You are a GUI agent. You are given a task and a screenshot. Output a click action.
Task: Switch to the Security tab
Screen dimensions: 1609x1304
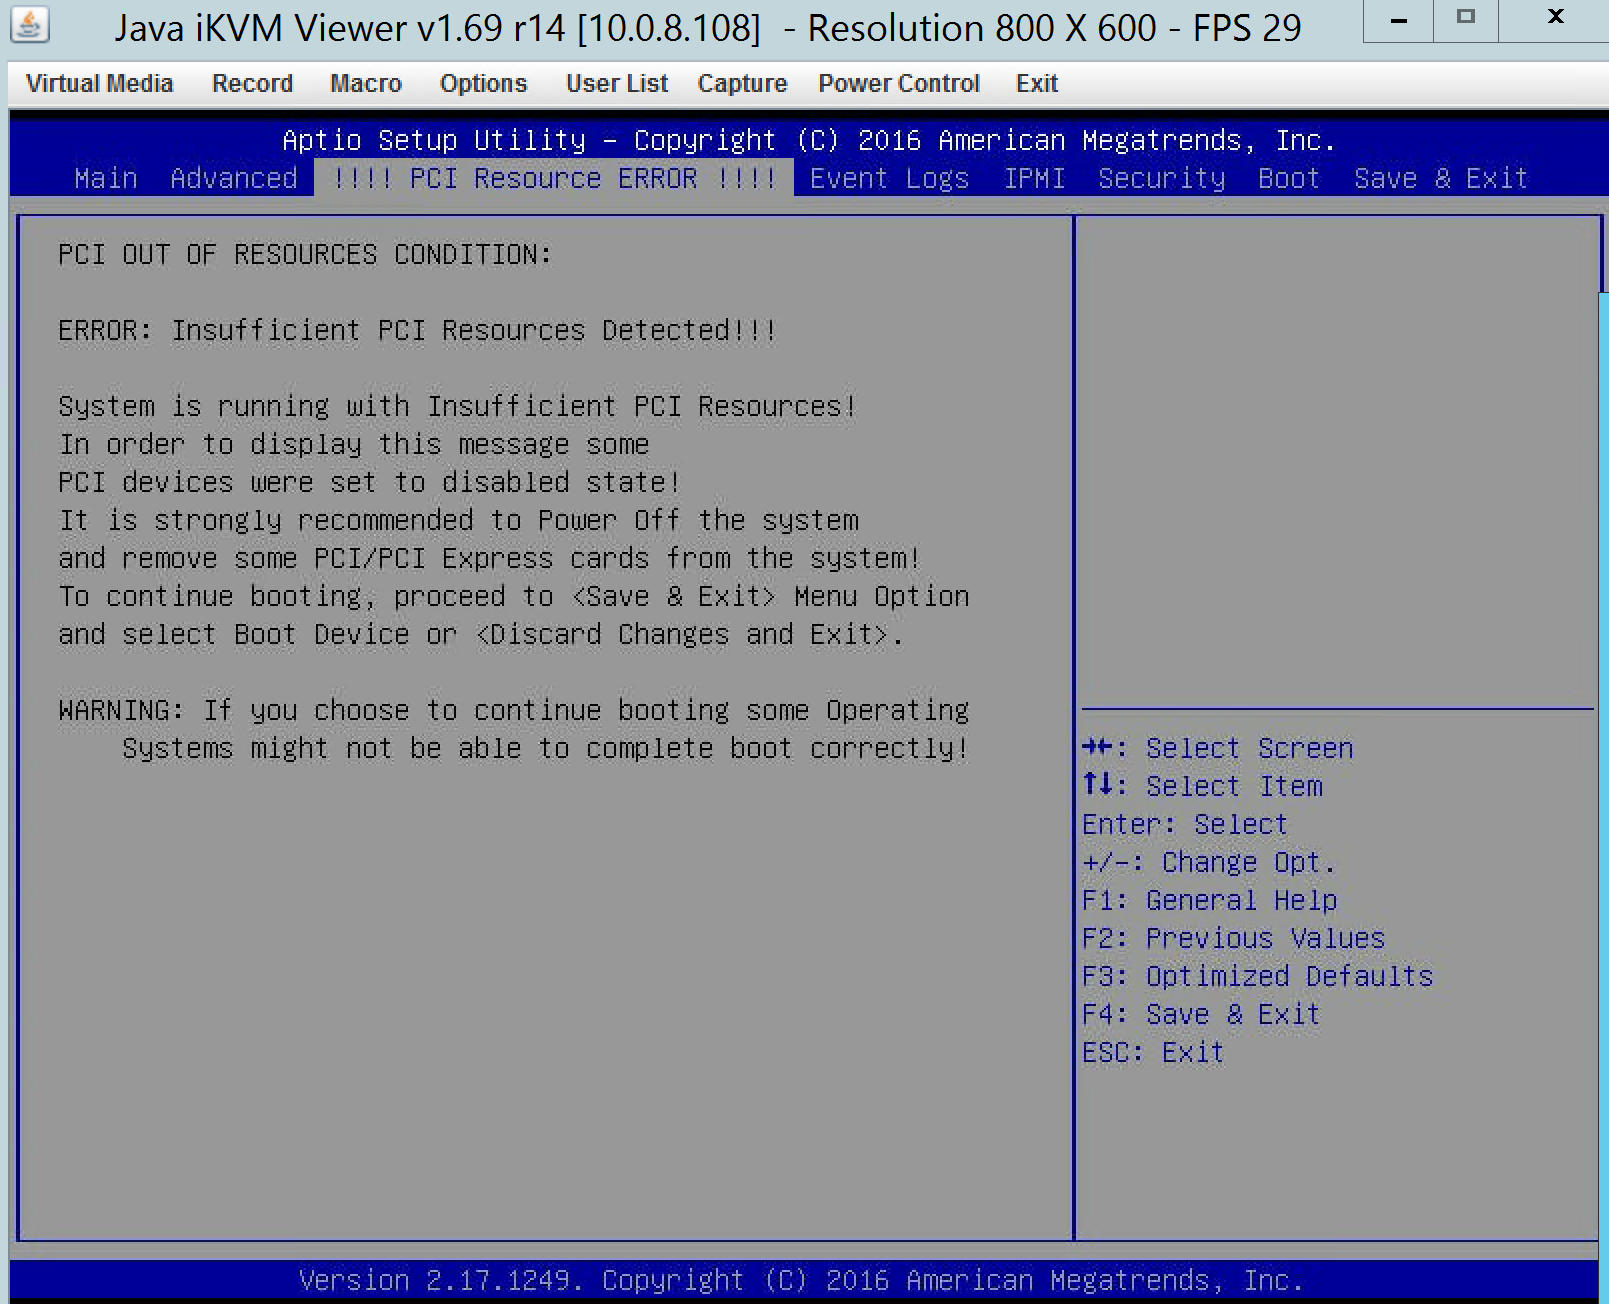coord(1161,178)
